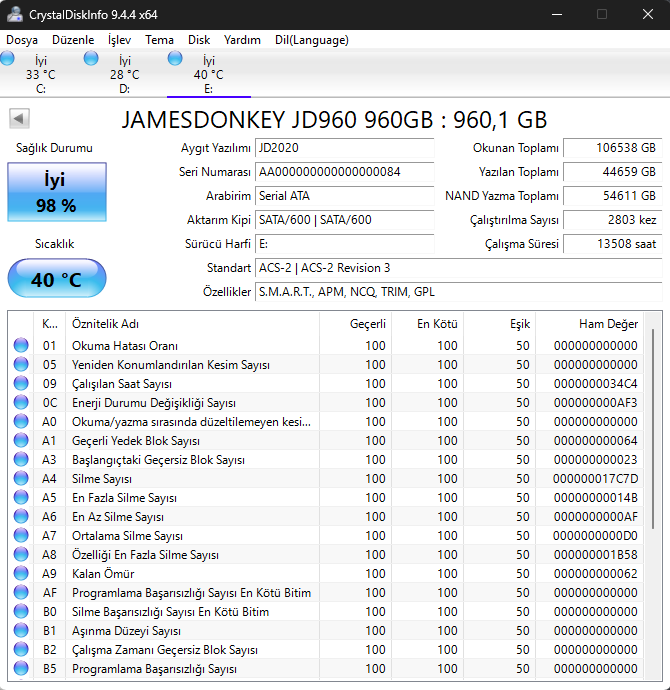Image resolution: width=670 pixels, height=690 pixels.
Task: Open the İşlev menu
Action: pyautogui.click(x=119, y=40)
